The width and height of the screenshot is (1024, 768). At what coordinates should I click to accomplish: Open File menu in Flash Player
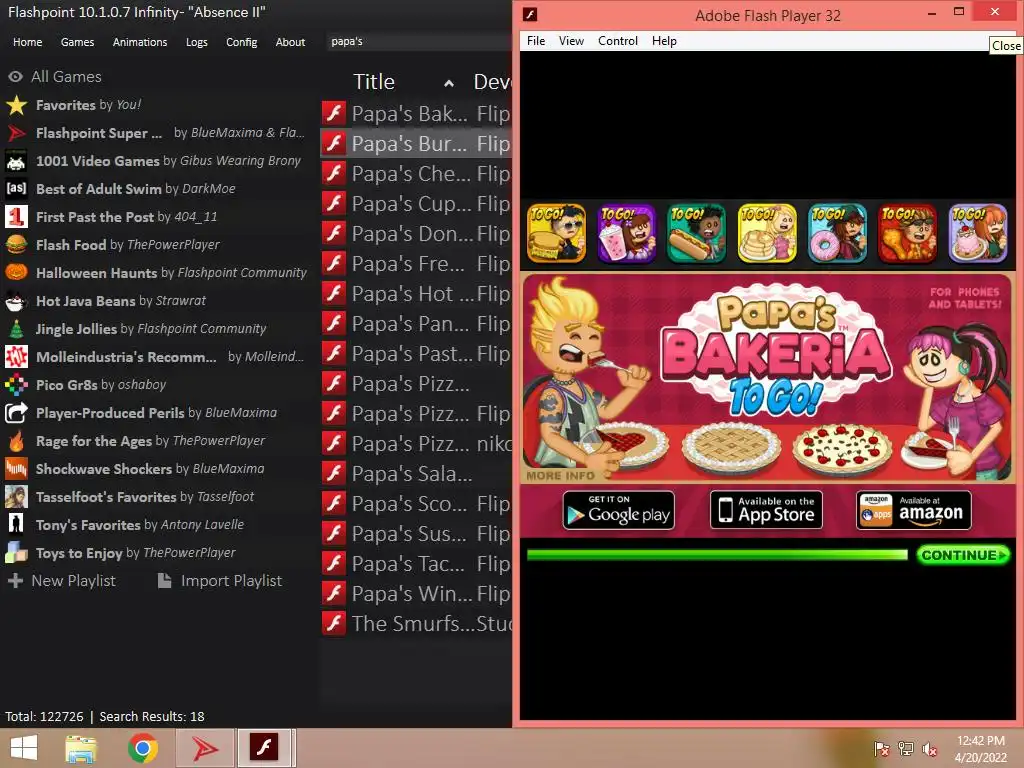536,40
